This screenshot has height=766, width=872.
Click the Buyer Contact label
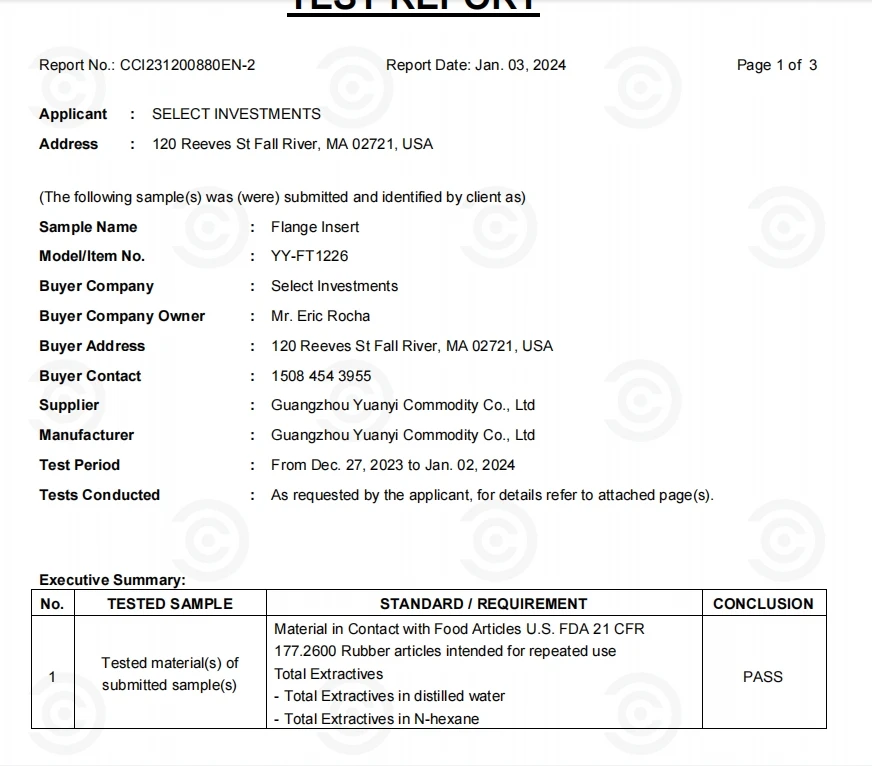click(90, 376)
